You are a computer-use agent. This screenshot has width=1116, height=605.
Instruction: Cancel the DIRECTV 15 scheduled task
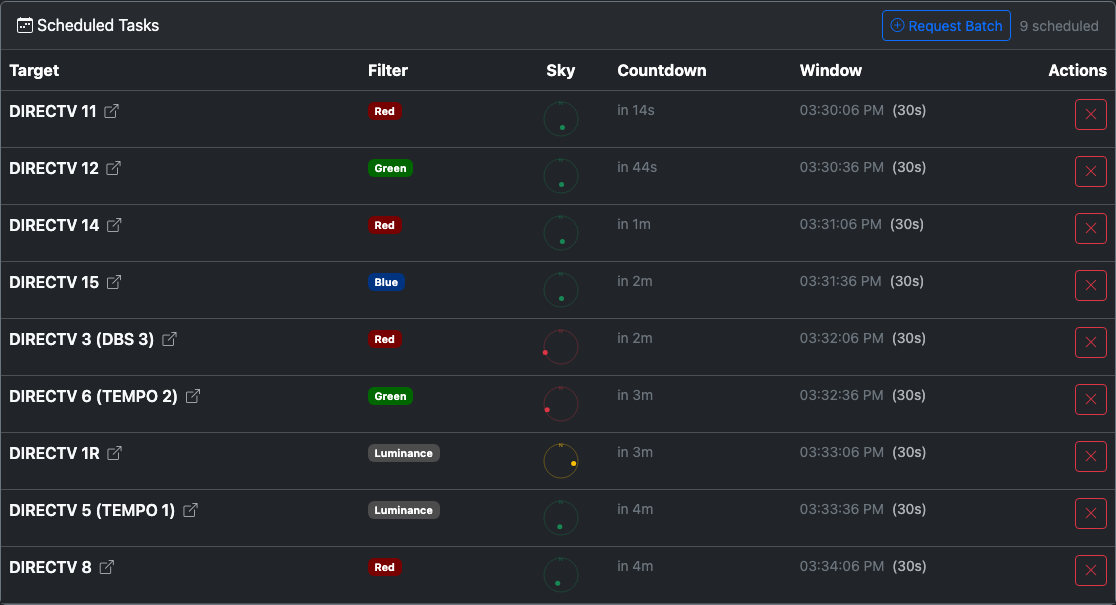[1090, 285]
